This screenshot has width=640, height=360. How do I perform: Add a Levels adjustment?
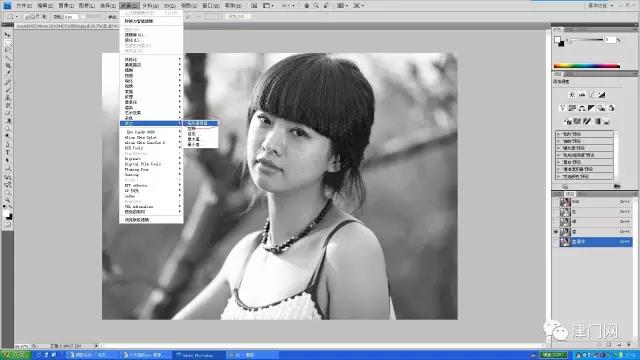click(582, 95)
